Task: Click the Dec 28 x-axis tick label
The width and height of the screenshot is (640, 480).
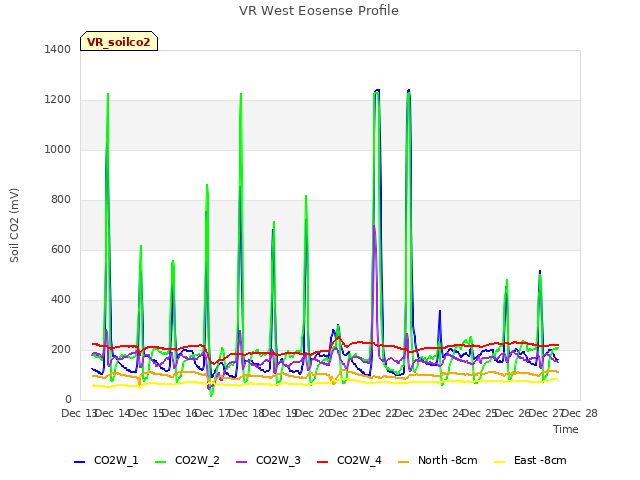Action: [x=580, y=413]
